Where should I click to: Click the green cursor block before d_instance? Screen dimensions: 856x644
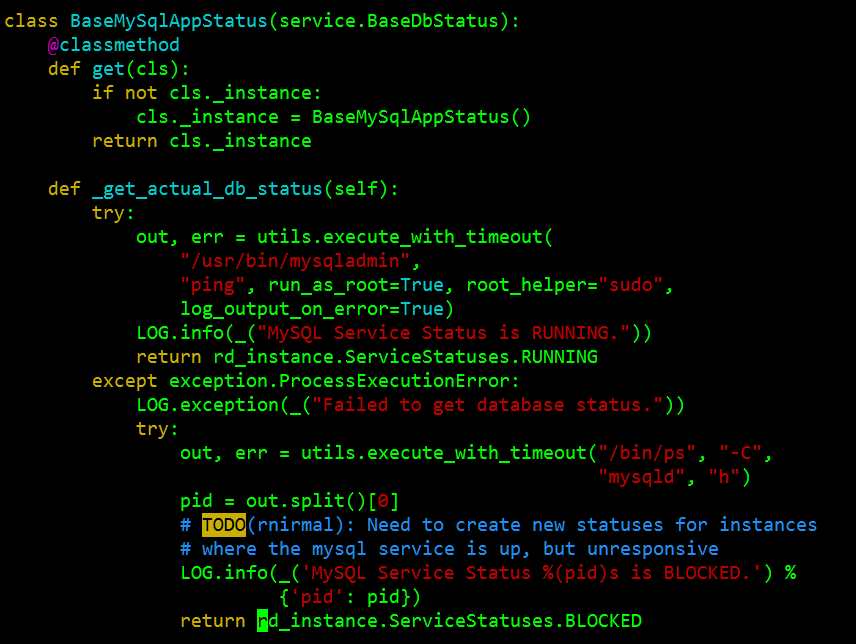[262, 621]
